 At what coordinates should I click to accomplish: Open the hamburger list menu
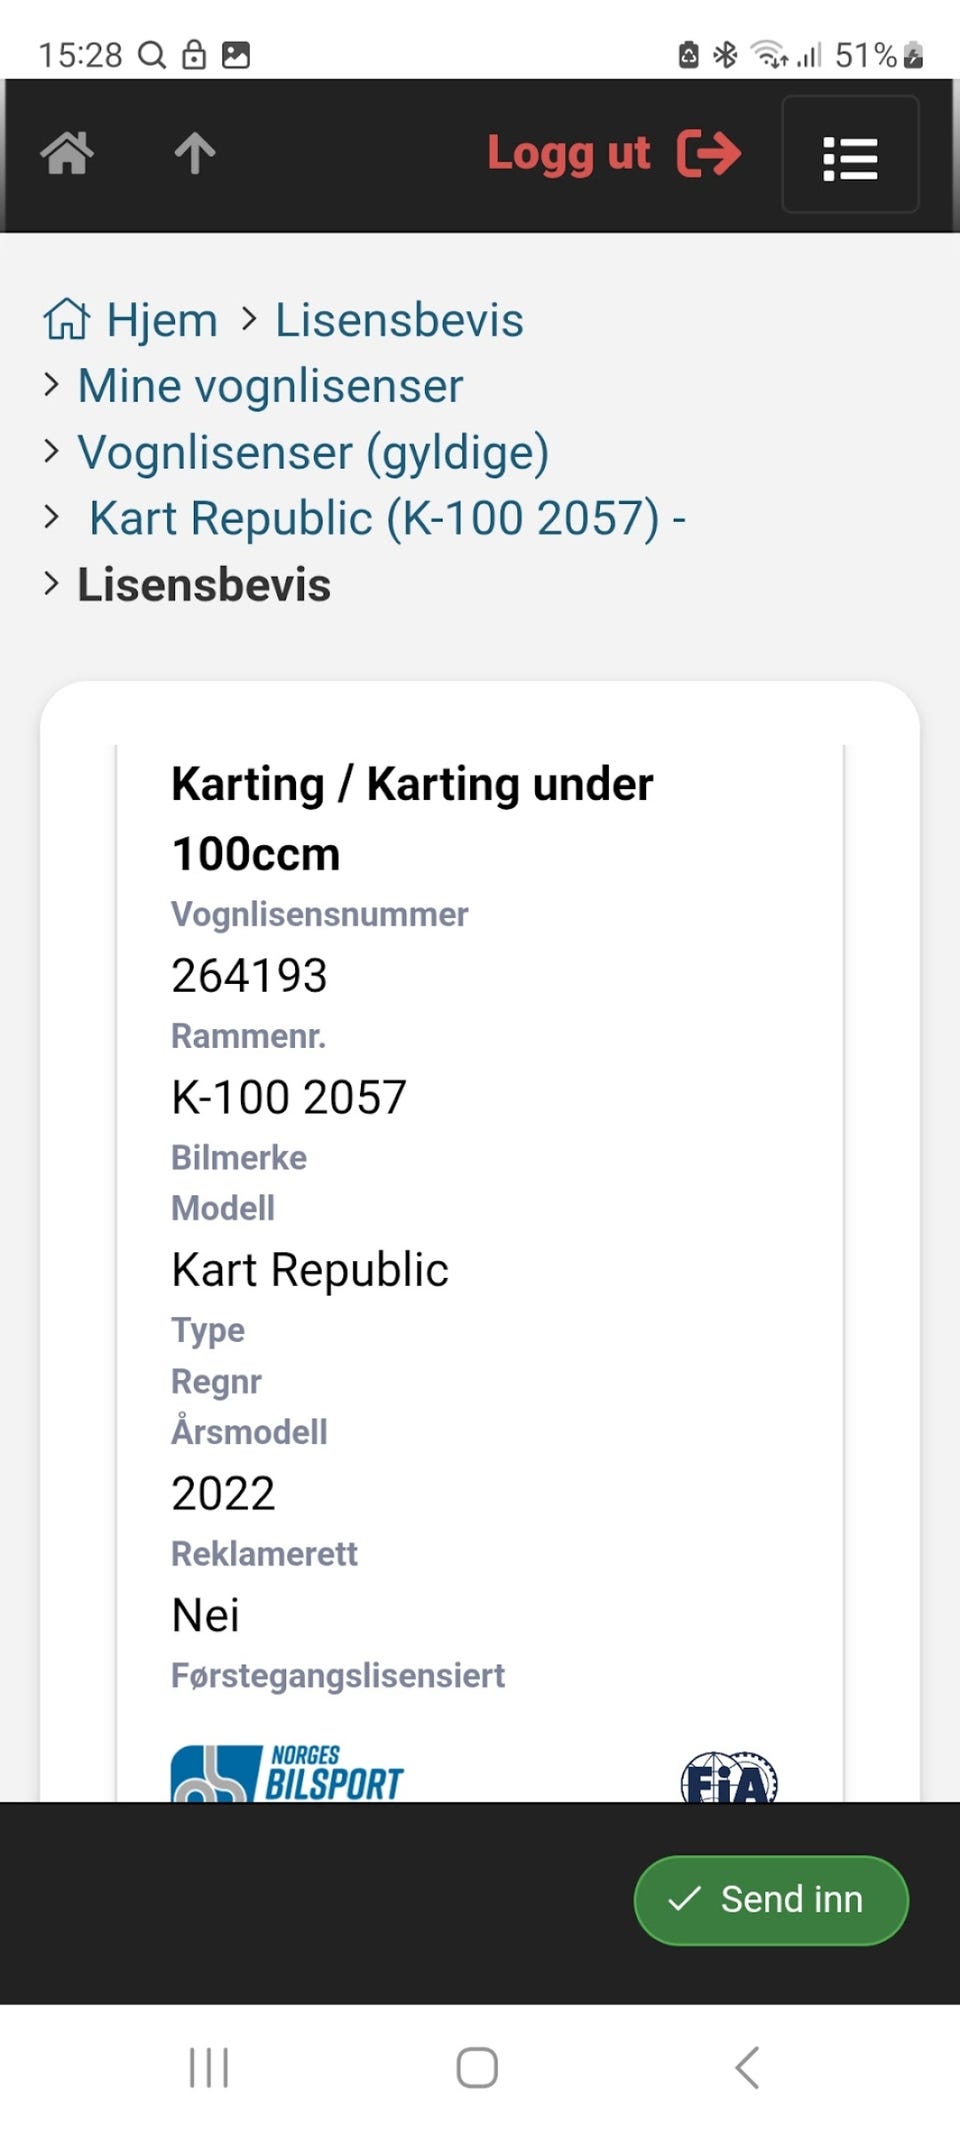[850, 155]
